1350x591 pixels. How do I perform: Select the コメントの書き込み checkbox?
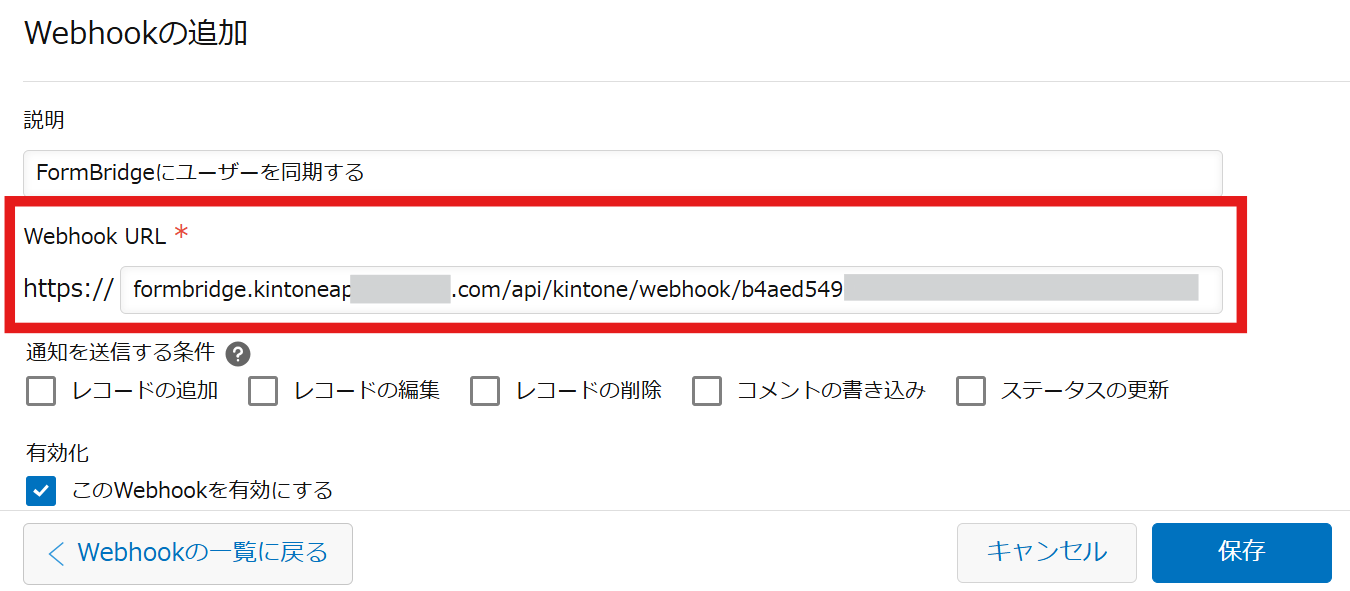(x=707, y=391)
